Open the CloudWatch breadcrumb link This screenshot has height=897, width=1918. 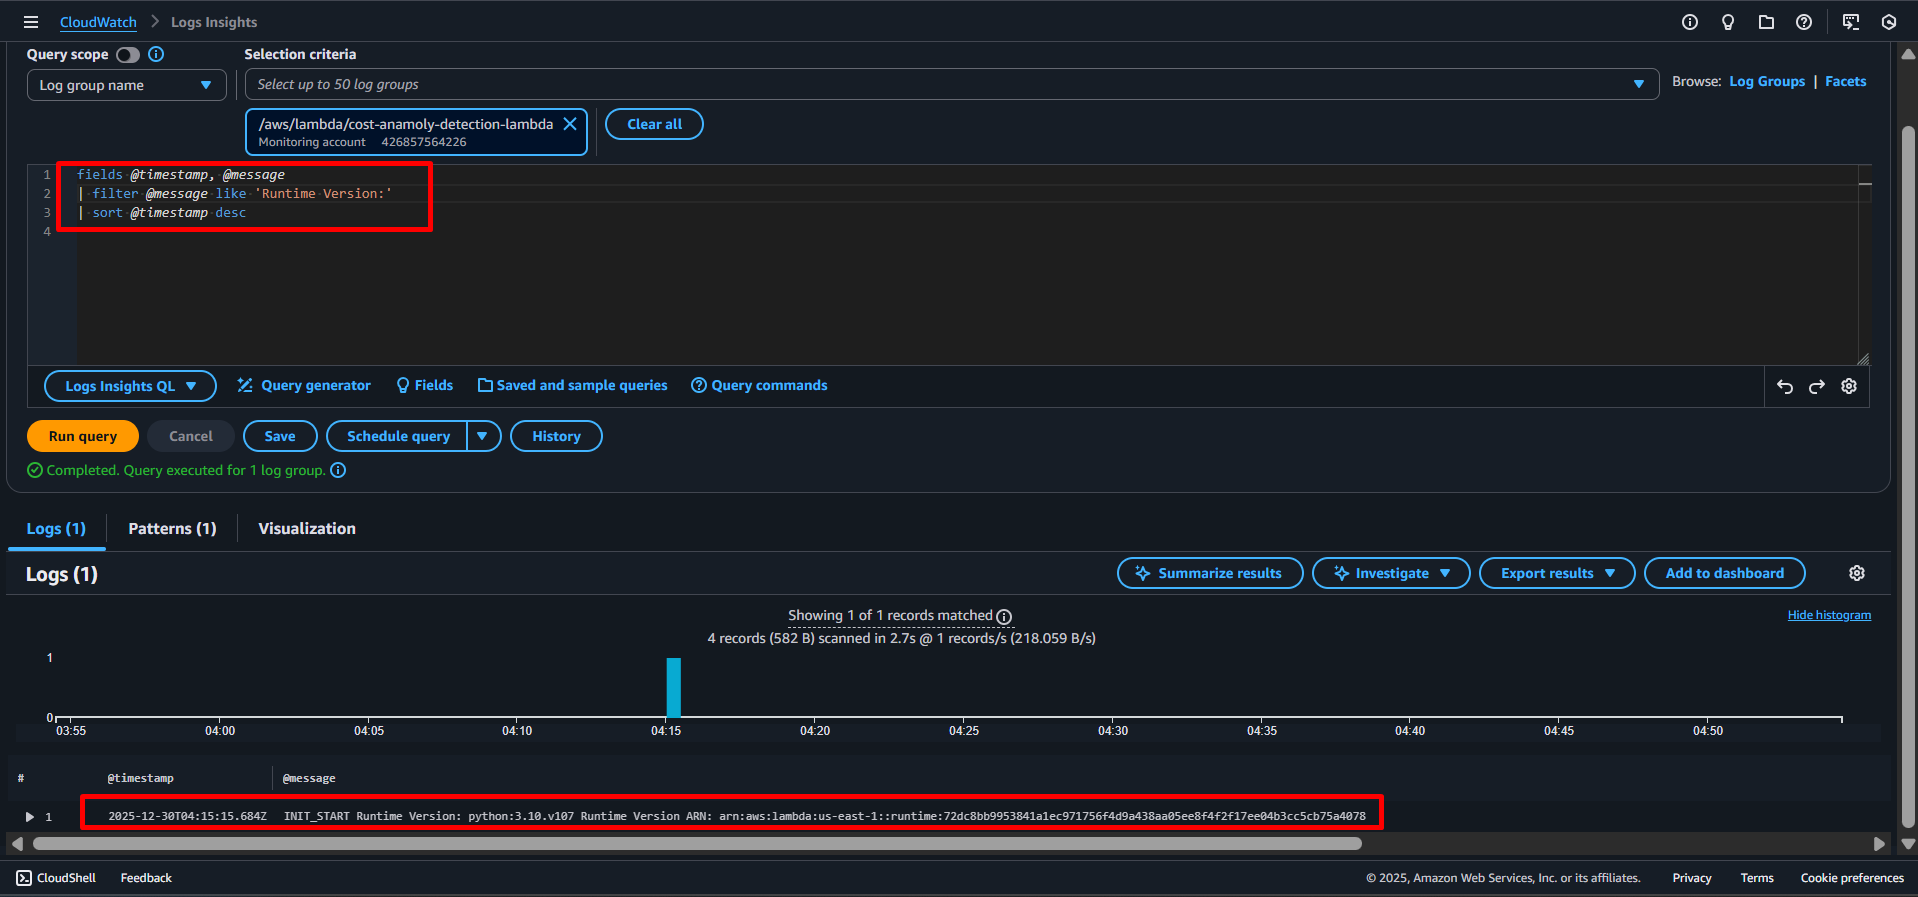[98, 22]
